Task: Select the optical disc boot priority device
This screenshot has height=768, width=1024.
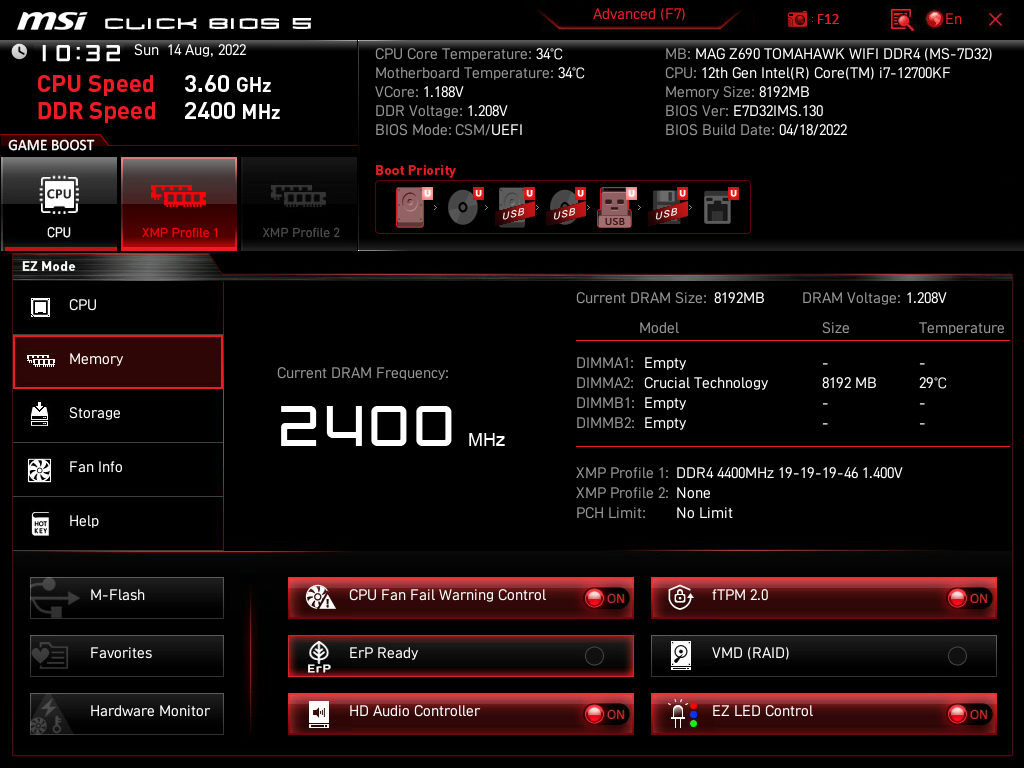Action: coord(464,207)
